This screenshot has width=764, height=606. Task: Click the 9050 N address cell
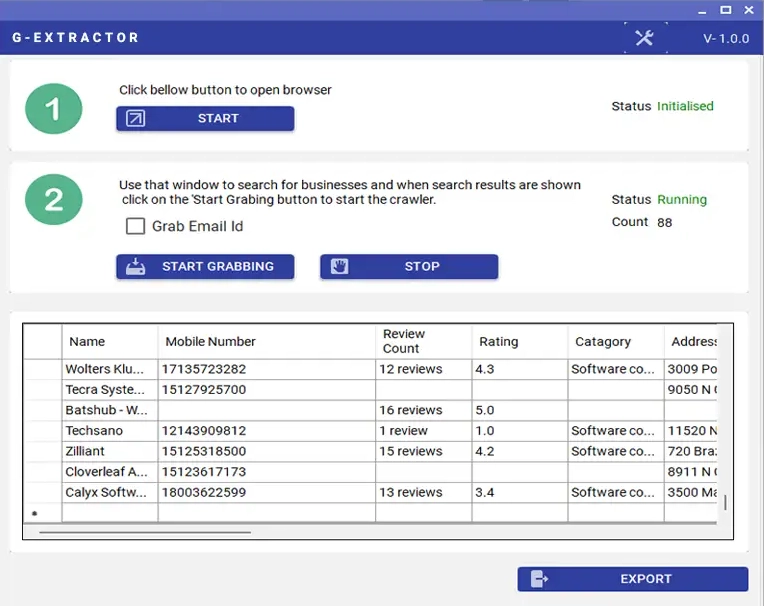(x=690, y=390)
